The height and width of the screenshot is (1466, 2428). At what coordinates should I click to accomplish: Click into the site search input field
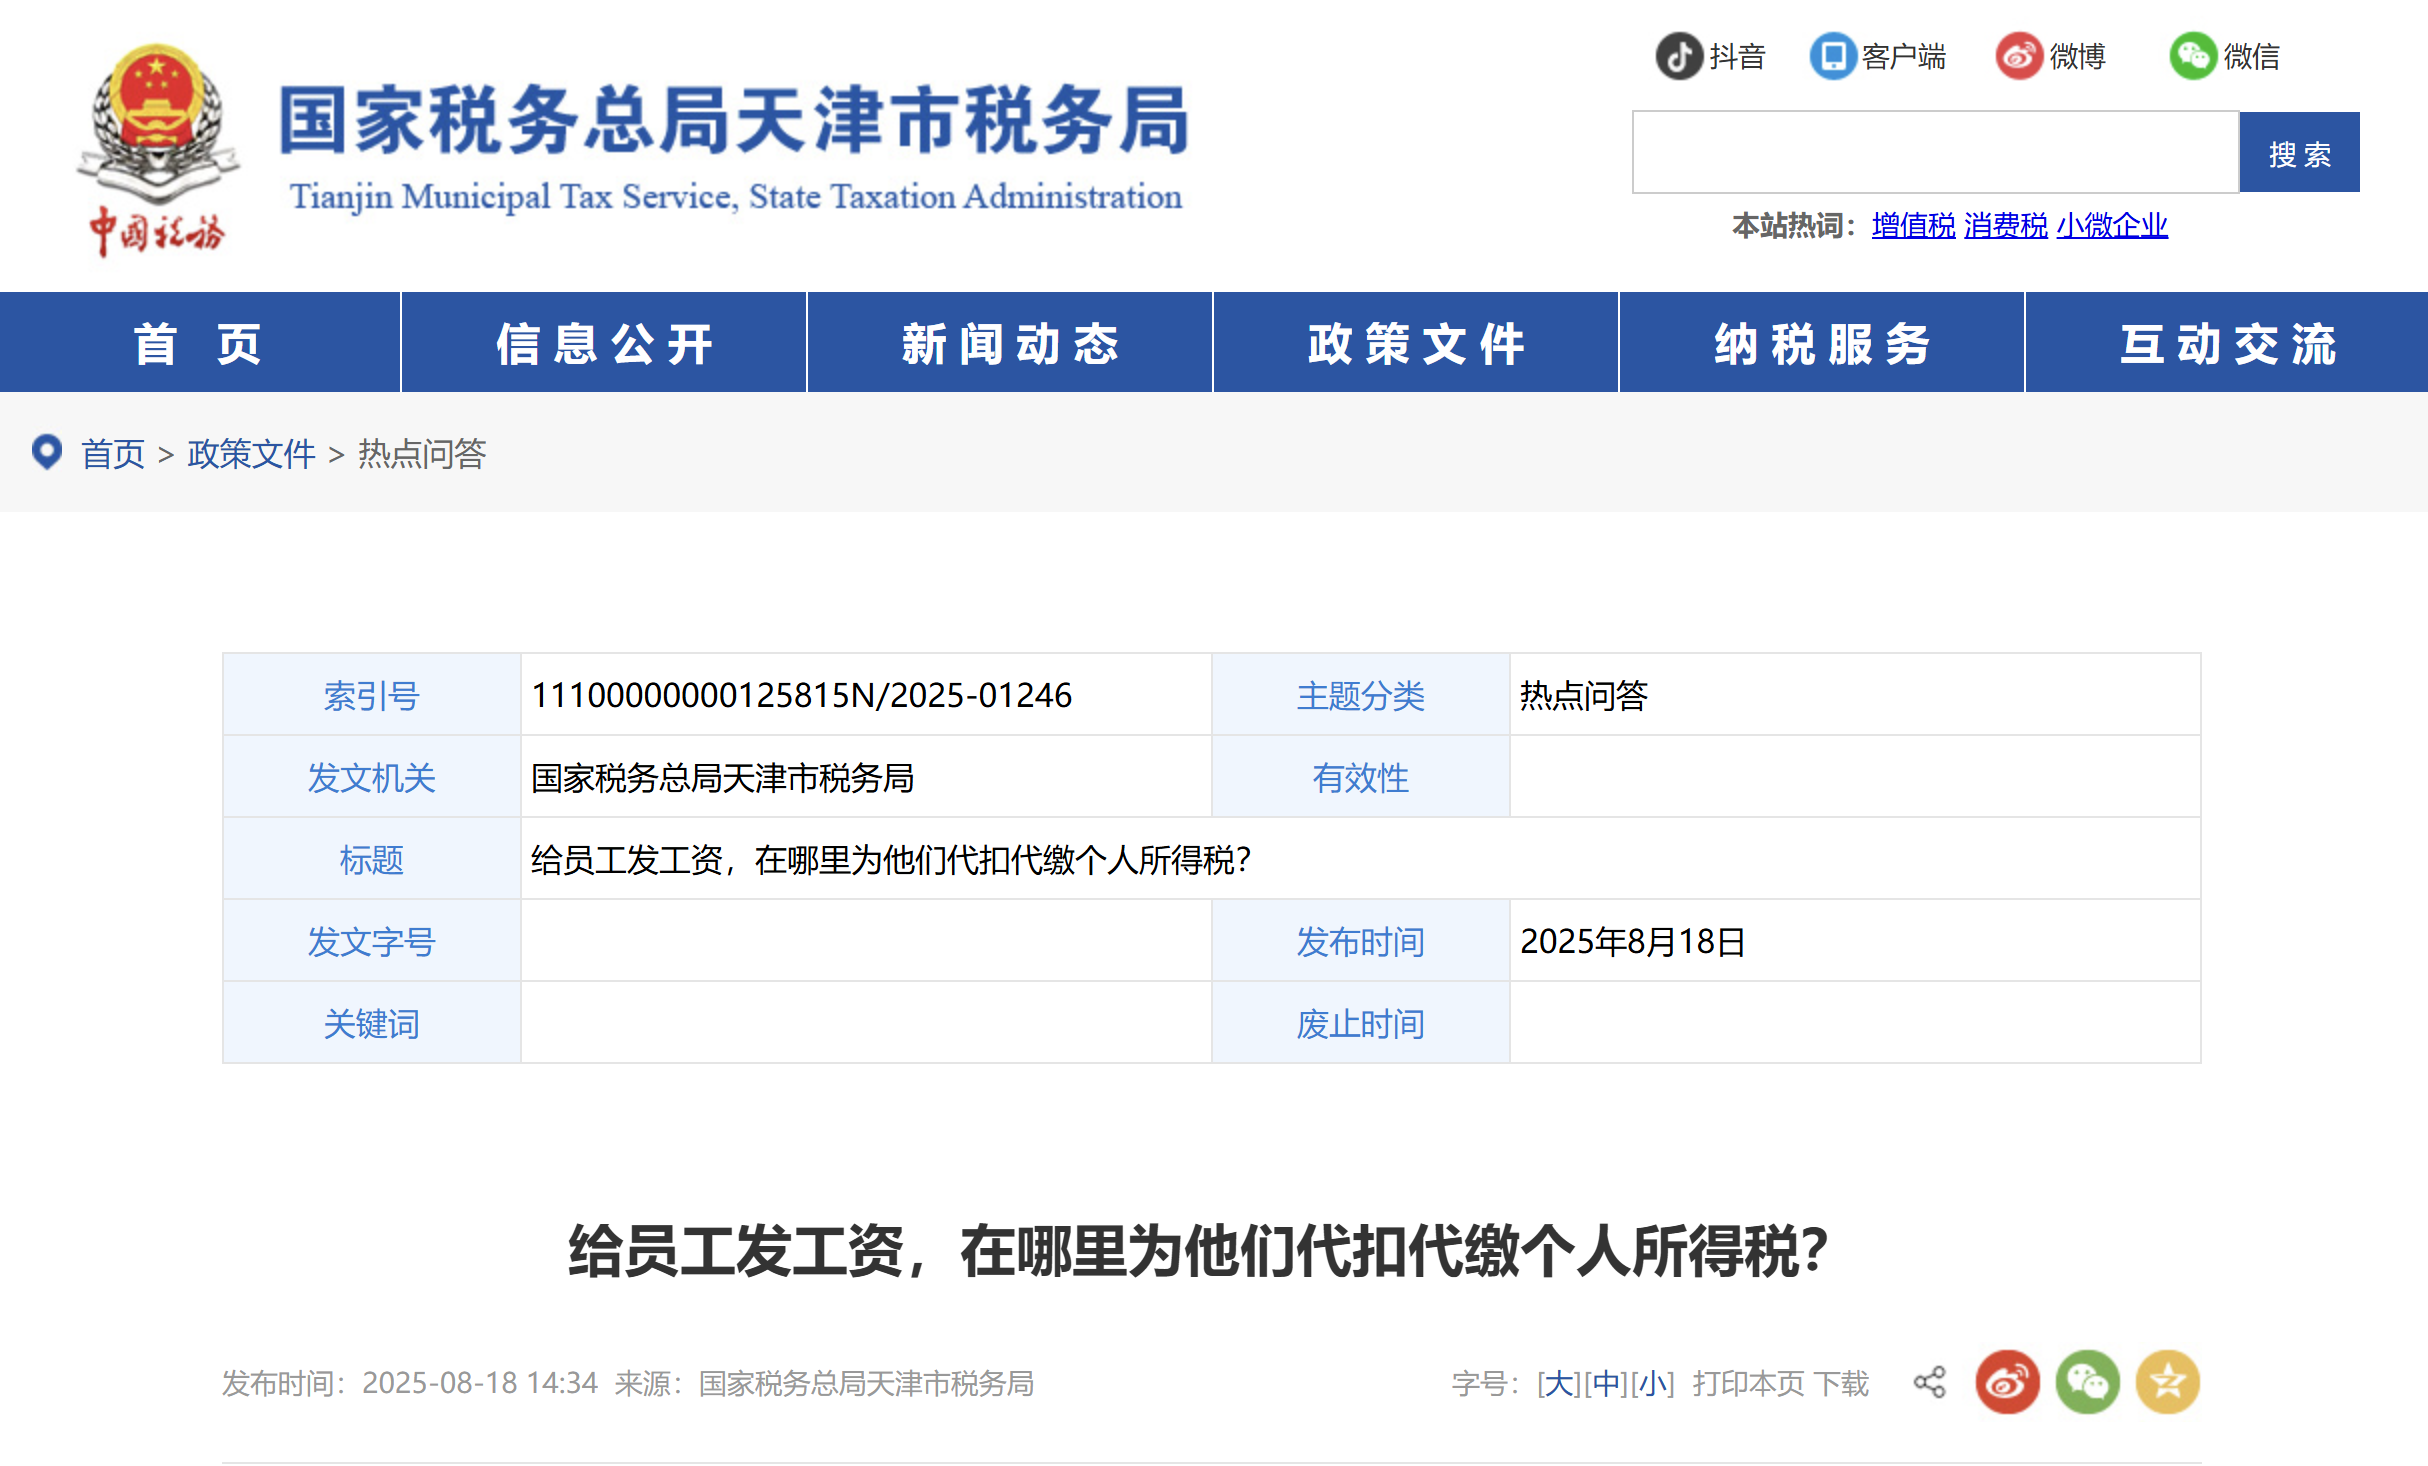pos(1934,152)
